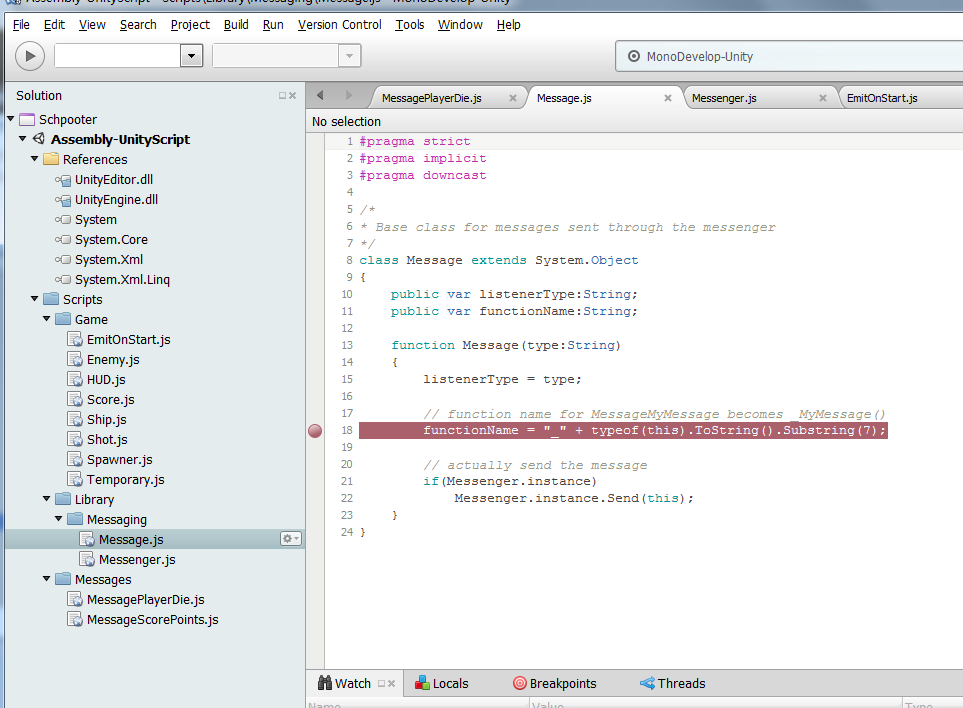Auto-hide the Watch pad
Viewport: 963px width, 708px height.
pyautogui.click(x=381, y=683)
